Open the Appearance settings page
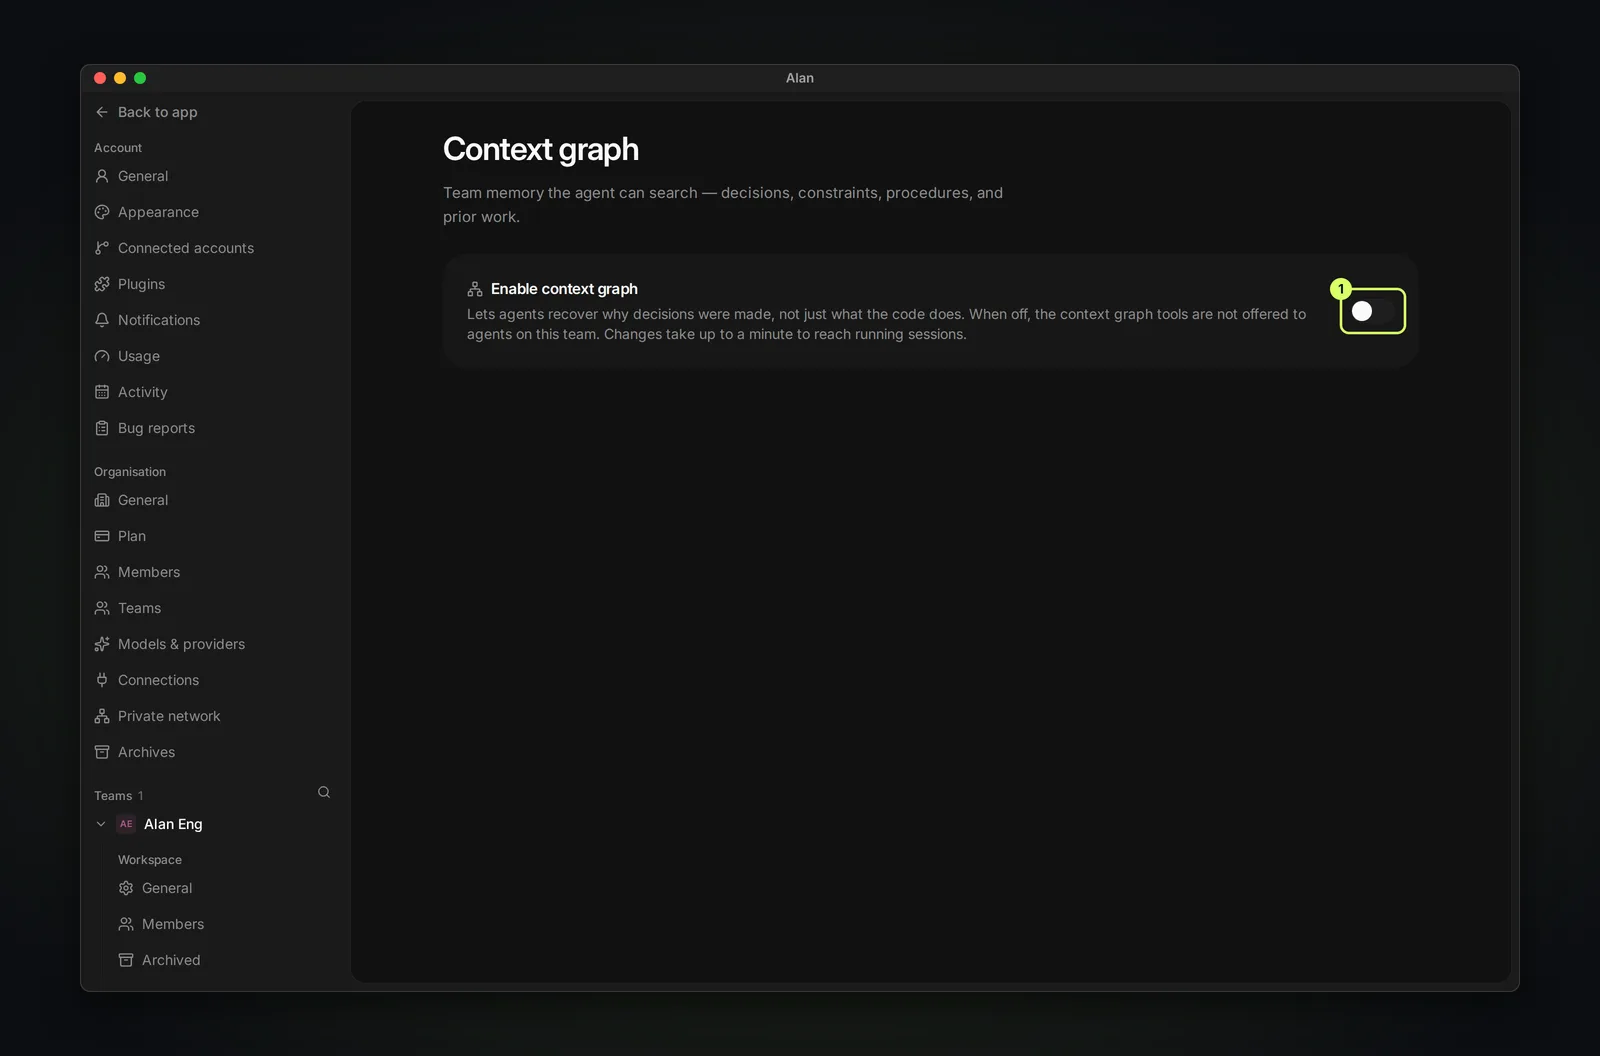 point(158,212)
